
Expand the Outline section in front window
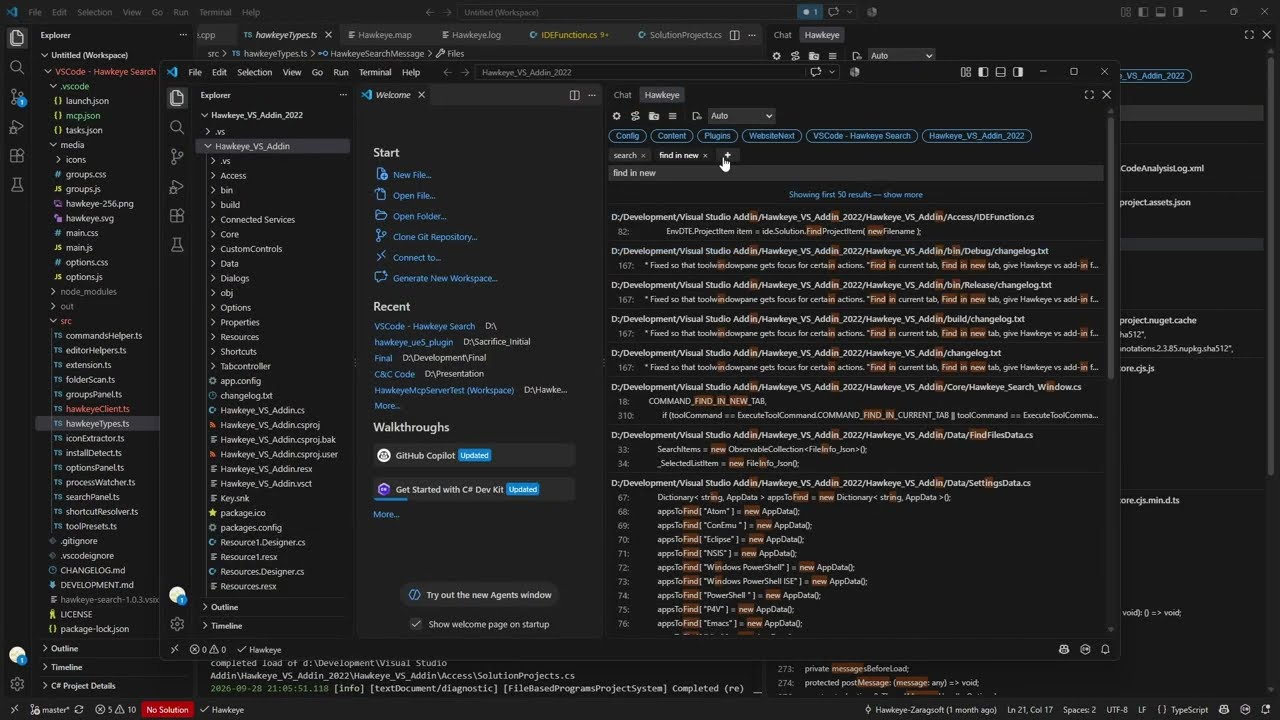click(224, 607)
